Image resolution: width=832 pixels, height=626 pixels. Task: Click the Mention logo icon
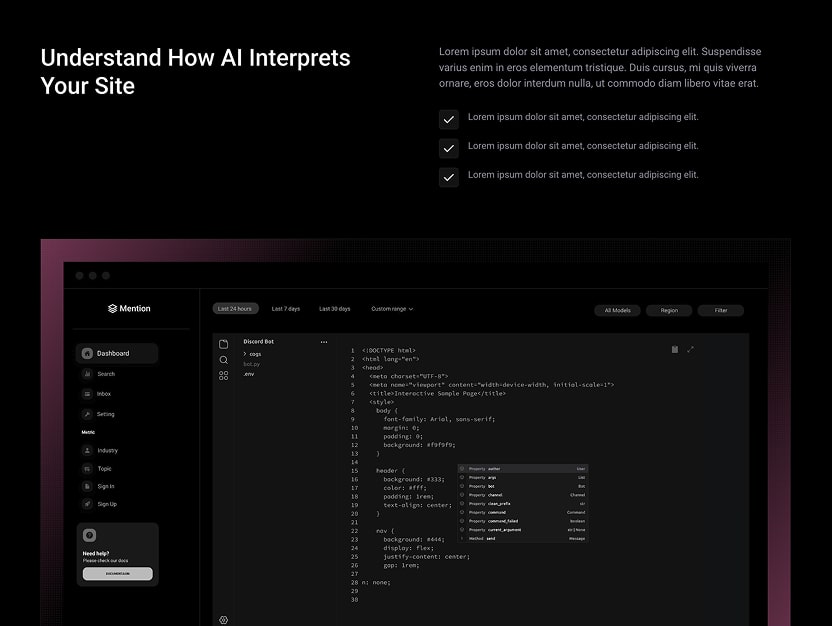pyautogui.click(x=112, y=309)
